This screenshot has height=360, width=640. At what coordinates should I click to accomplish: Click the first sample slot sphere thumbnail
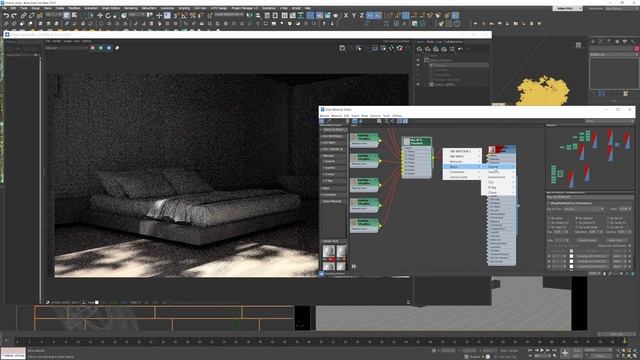pos(329,251)
